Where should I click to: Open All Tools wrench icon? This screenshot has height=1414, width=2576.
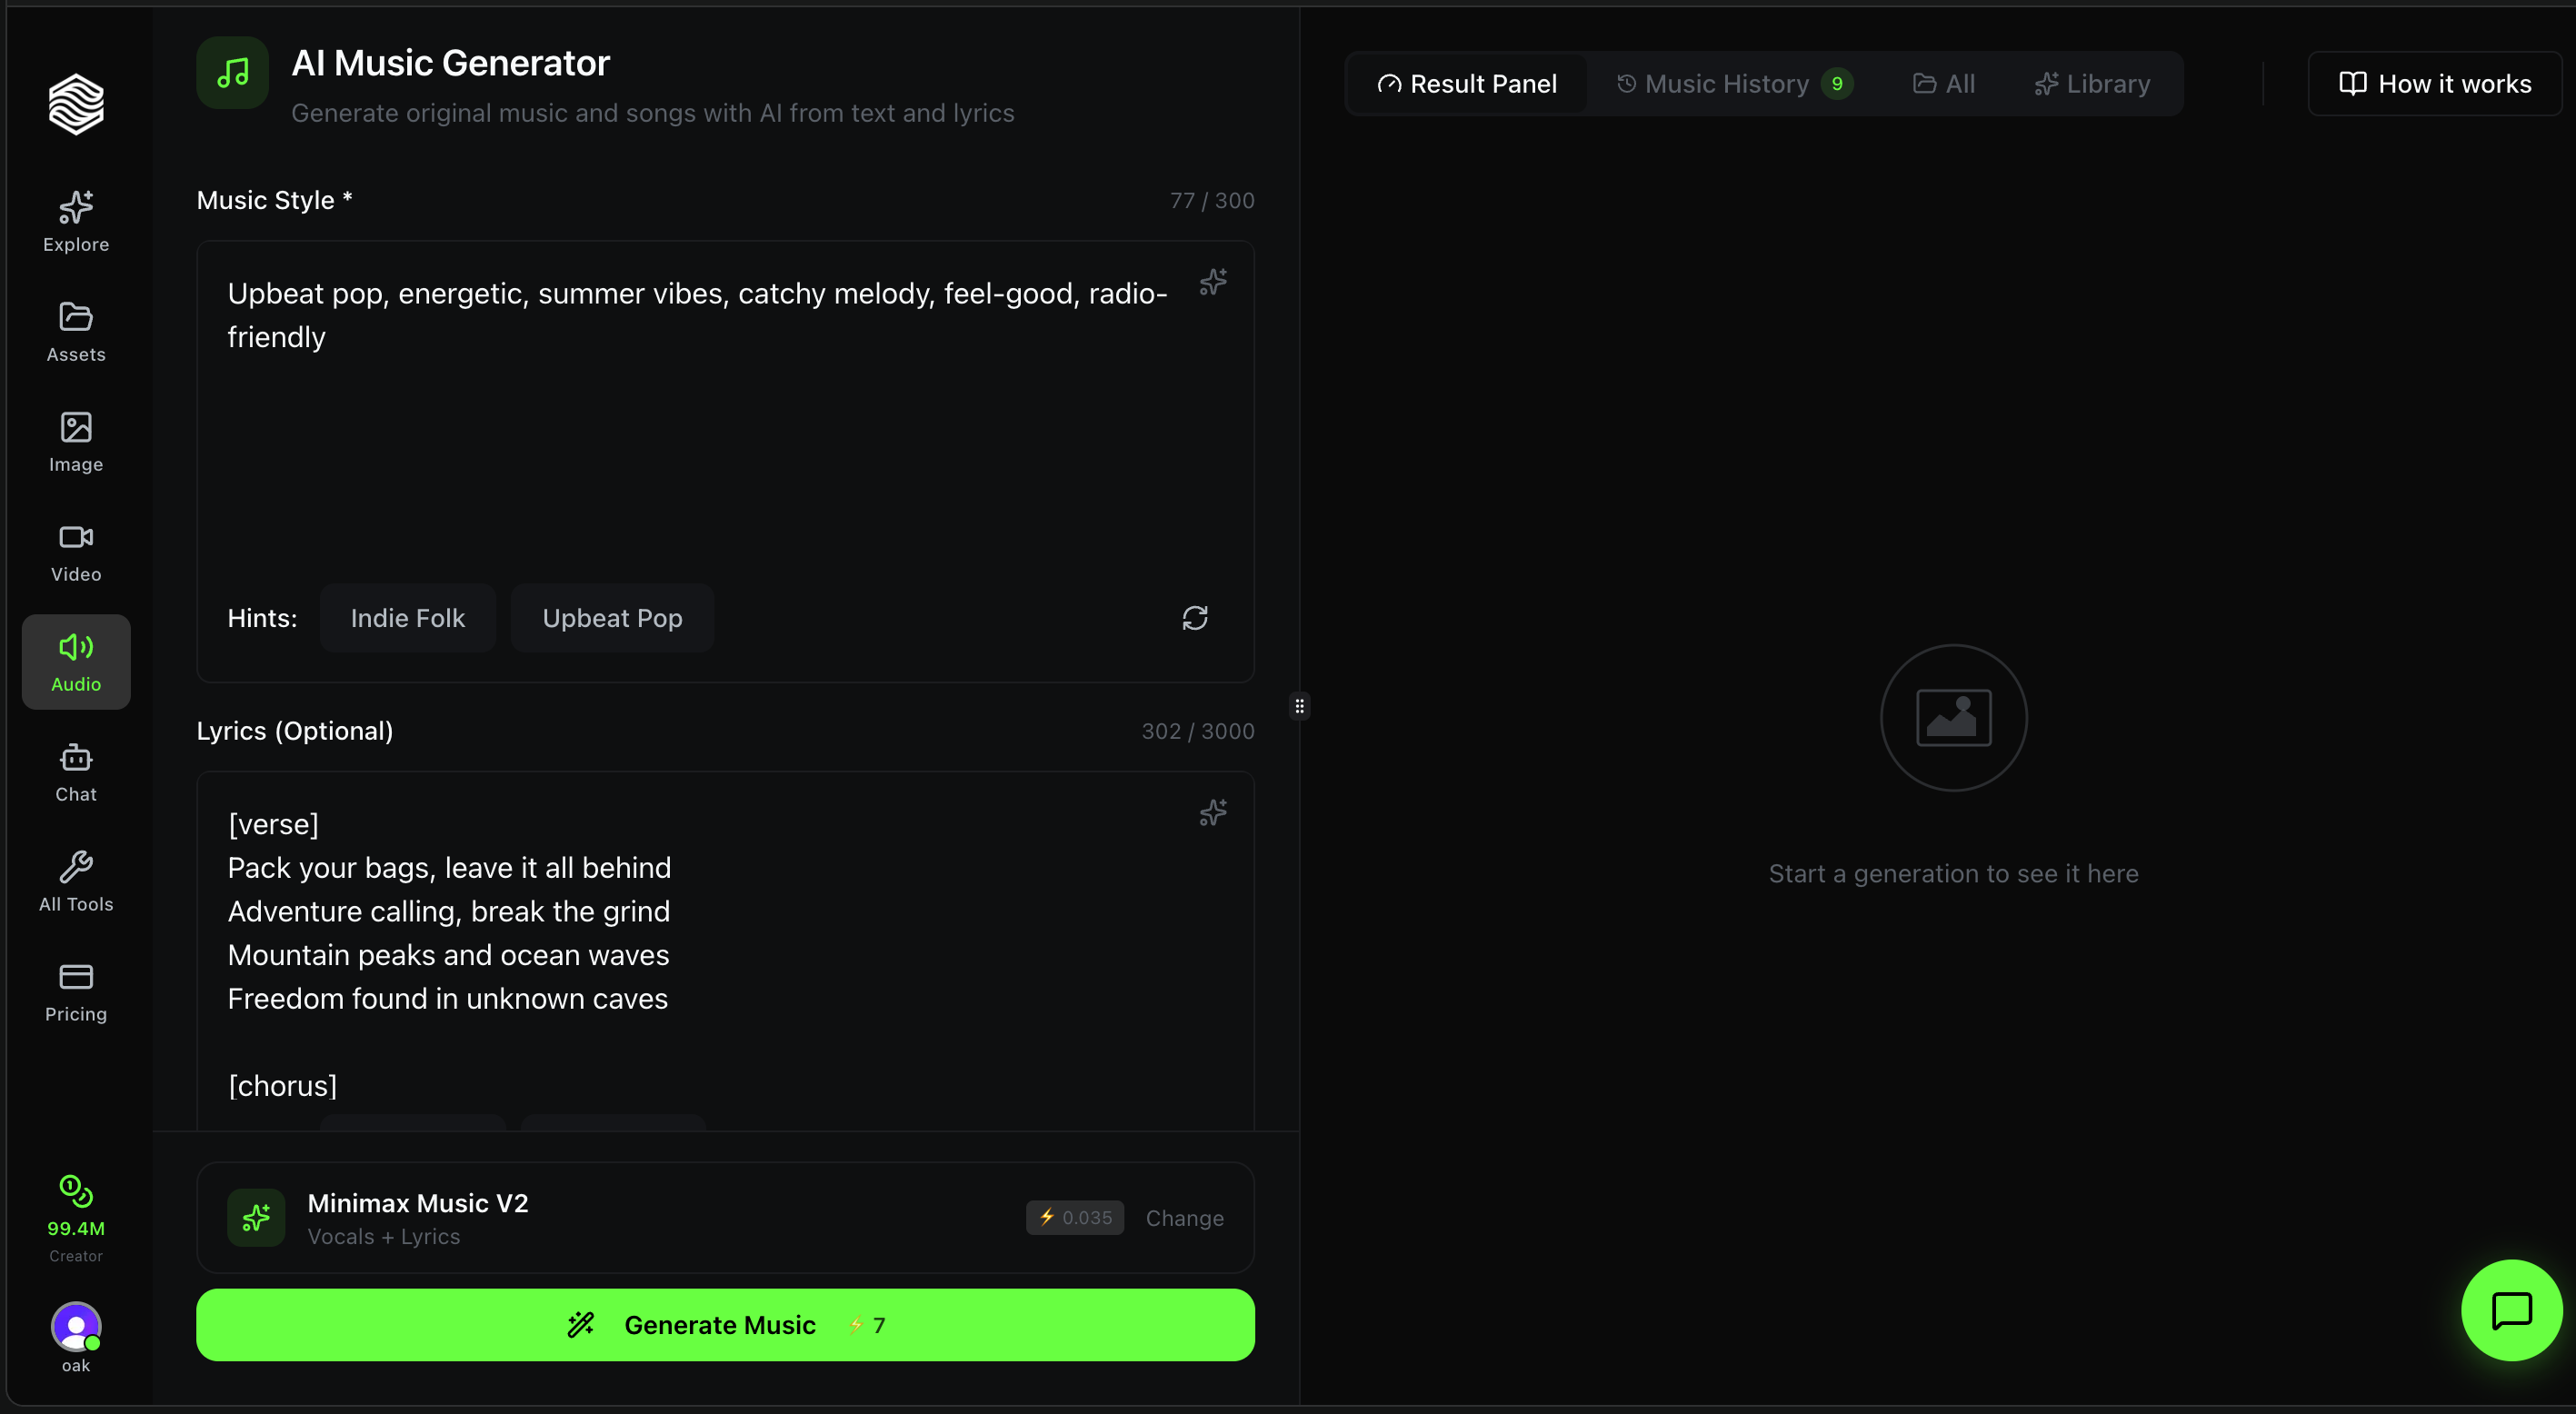point(76,881)
